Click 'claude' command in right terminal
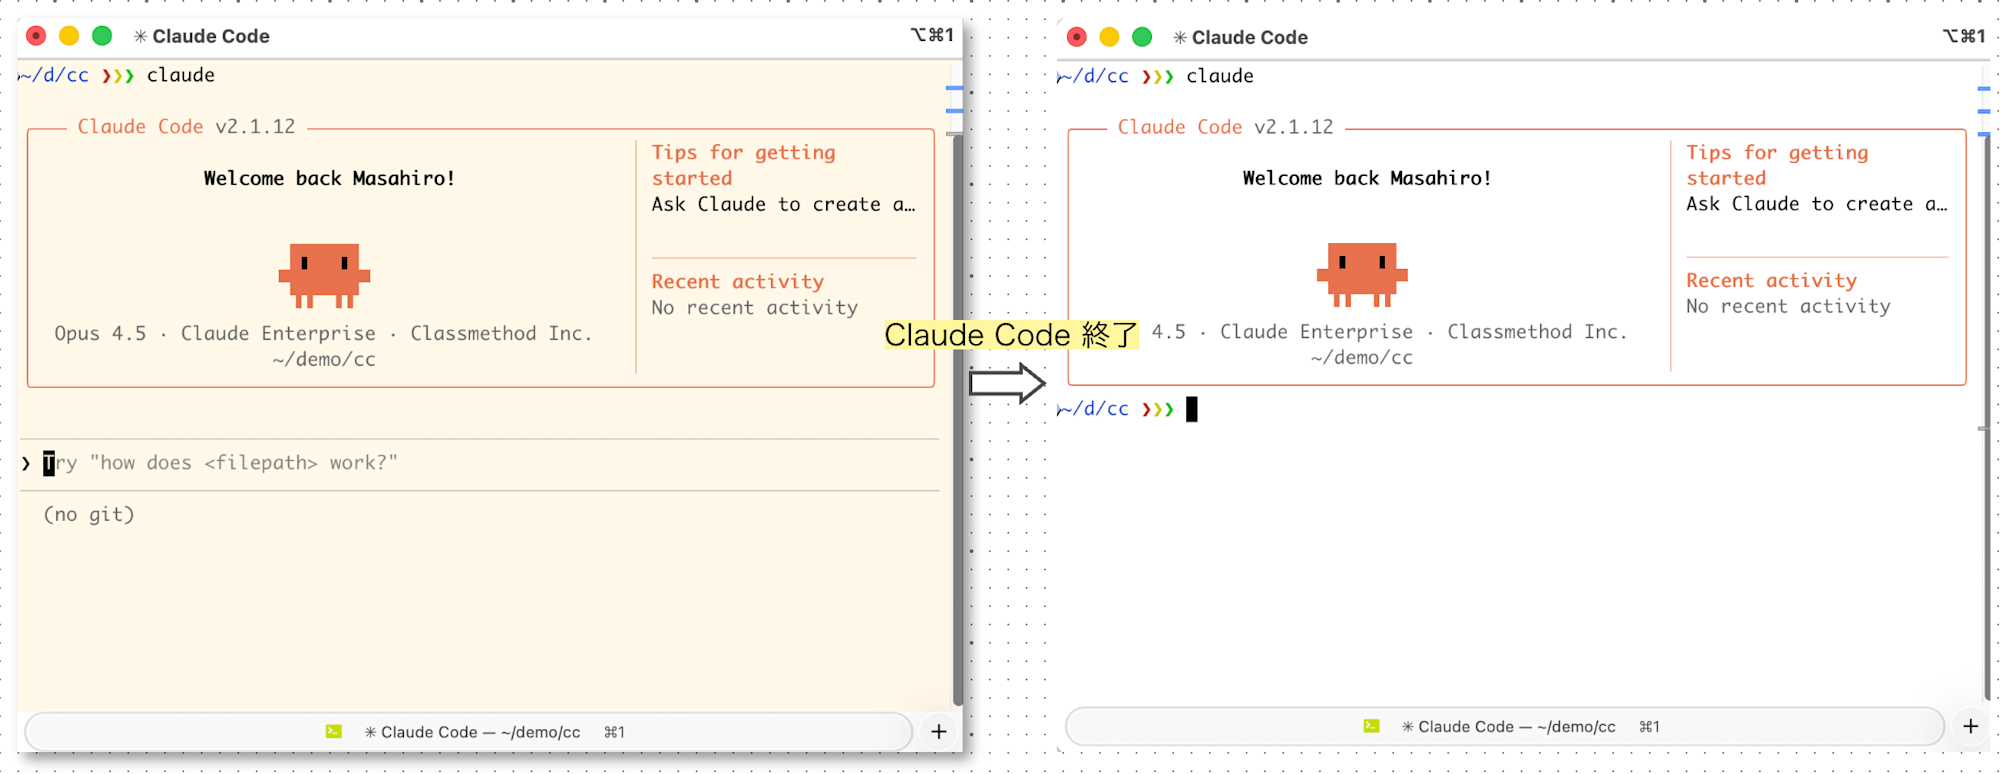Image resolution: width=2000 pixels, height=774 pixels. click(1220, 76)
